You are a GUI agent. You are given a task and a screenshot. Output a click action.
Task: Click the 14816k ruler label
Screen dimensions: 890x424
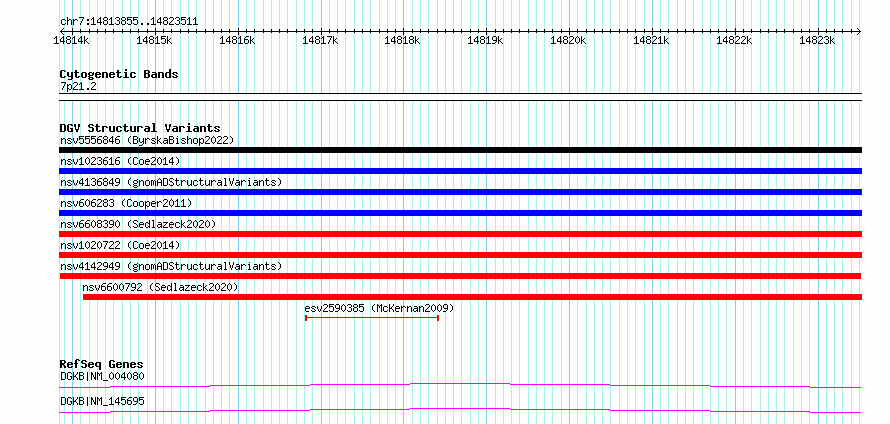[x=237, y=41]
